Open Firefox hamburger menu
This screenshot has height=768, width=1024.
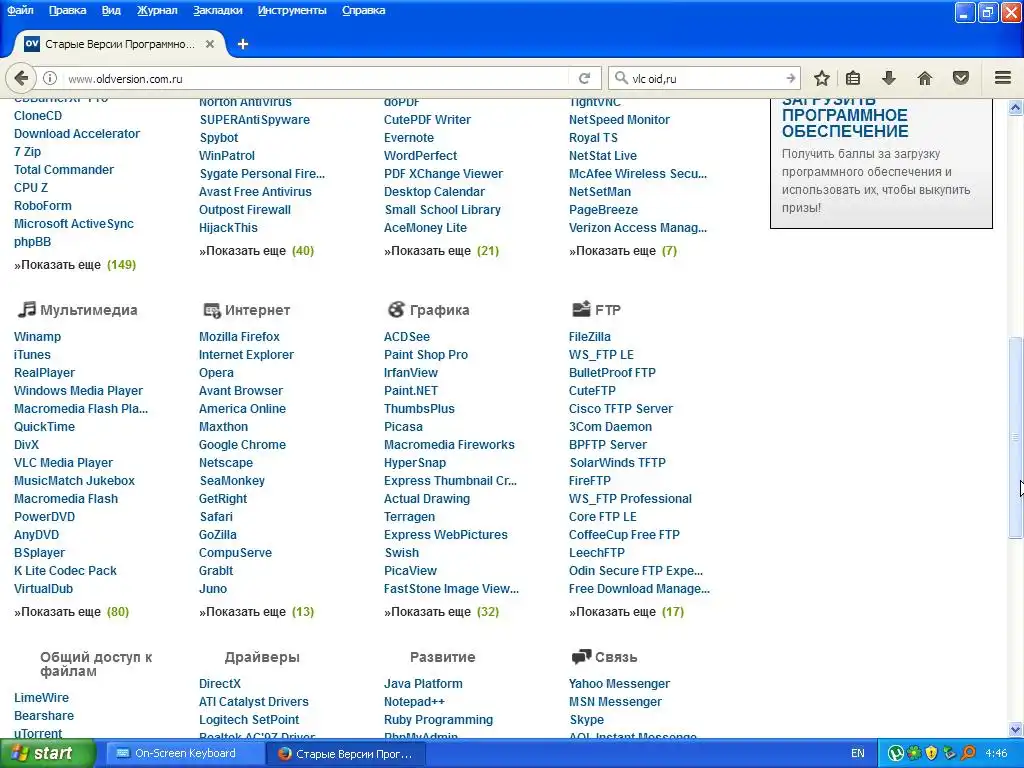1003,78
